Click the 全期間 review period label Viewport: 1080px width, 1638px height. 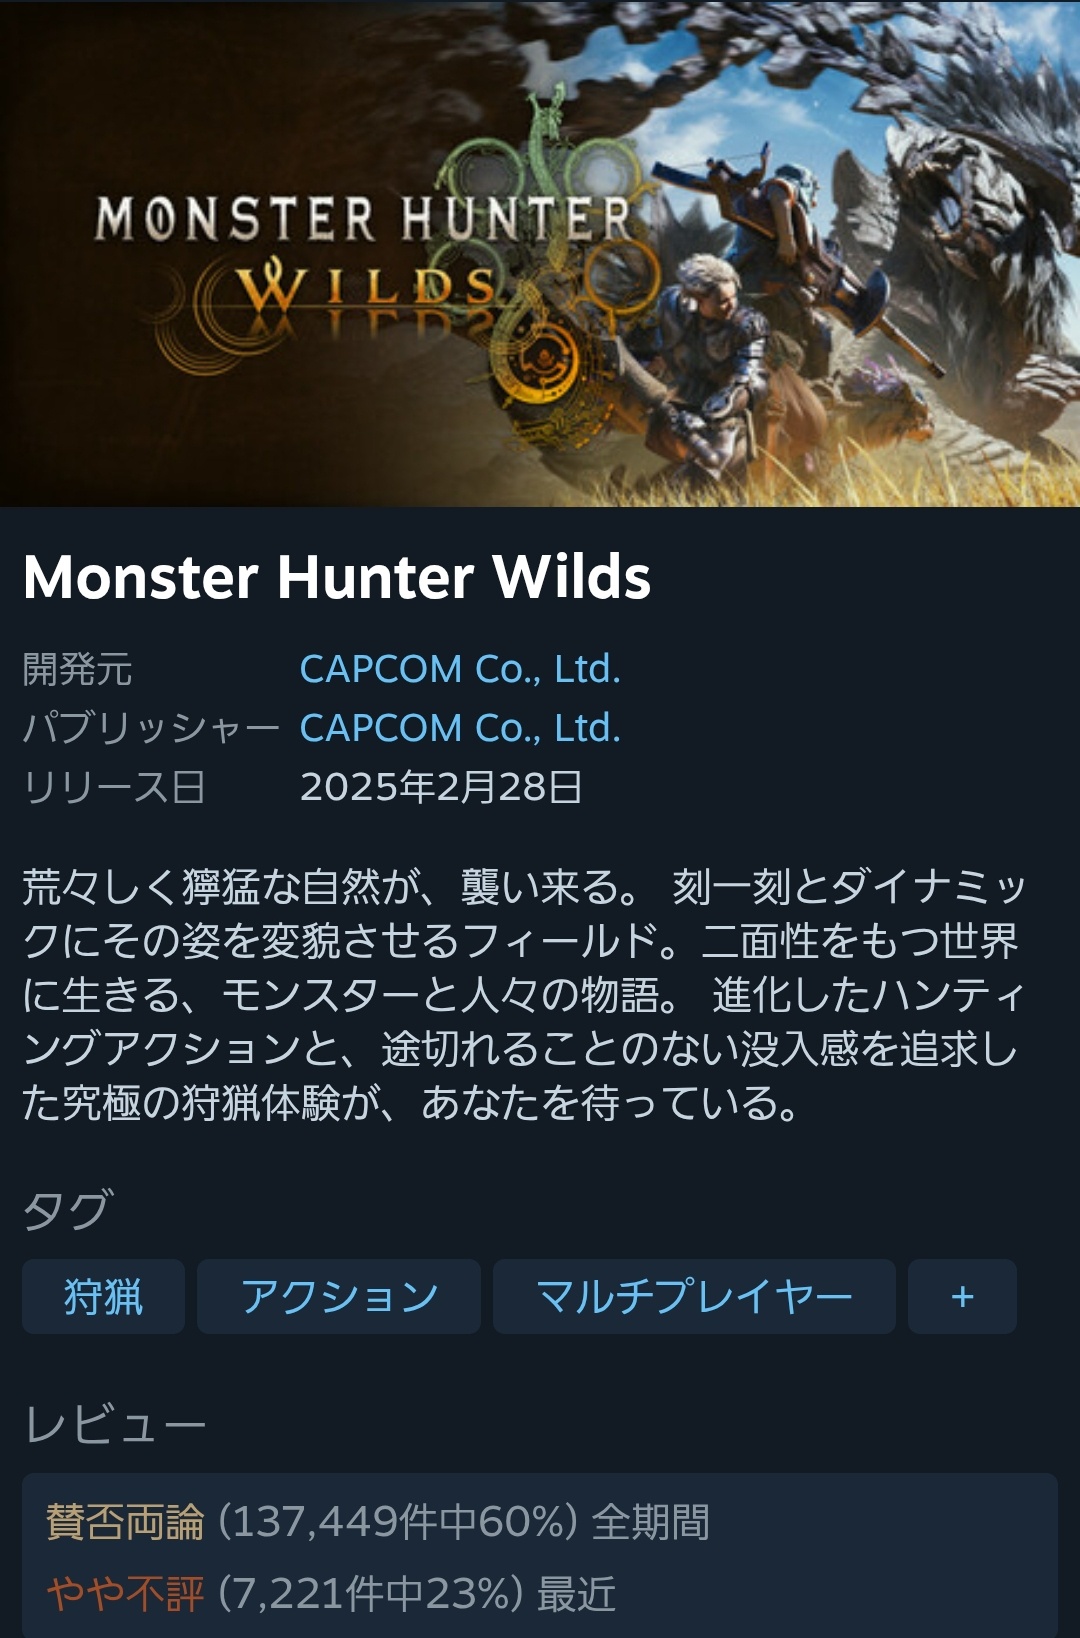[651, 1522]
